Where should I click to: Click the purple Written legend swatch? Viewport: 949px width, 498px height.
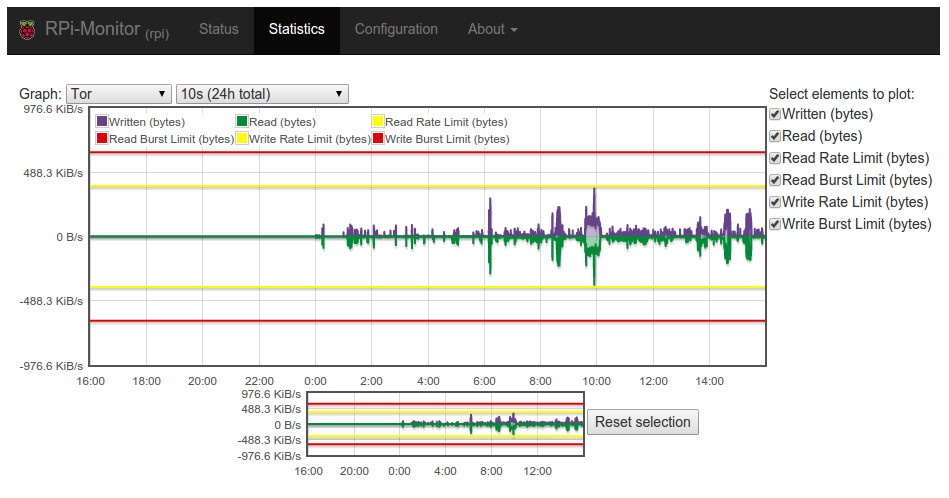[102, 122]
